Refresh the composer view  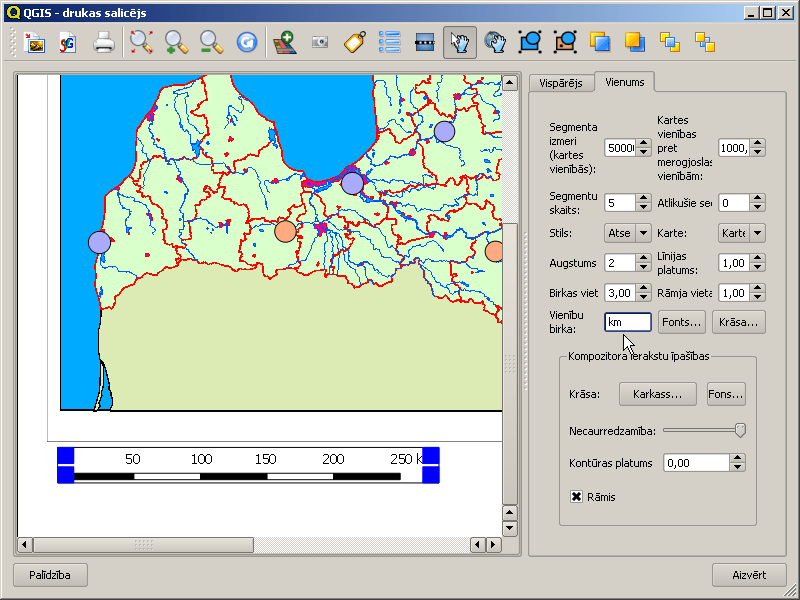pyautogui.click(x=247, y=43)
